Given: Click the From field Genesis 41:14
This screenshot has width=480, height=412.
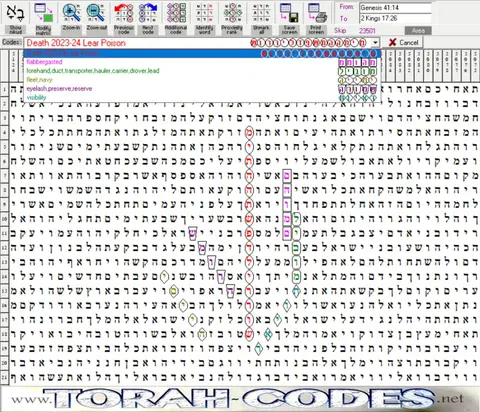Looking at the screenshot, I should click(x=395, y=8).
